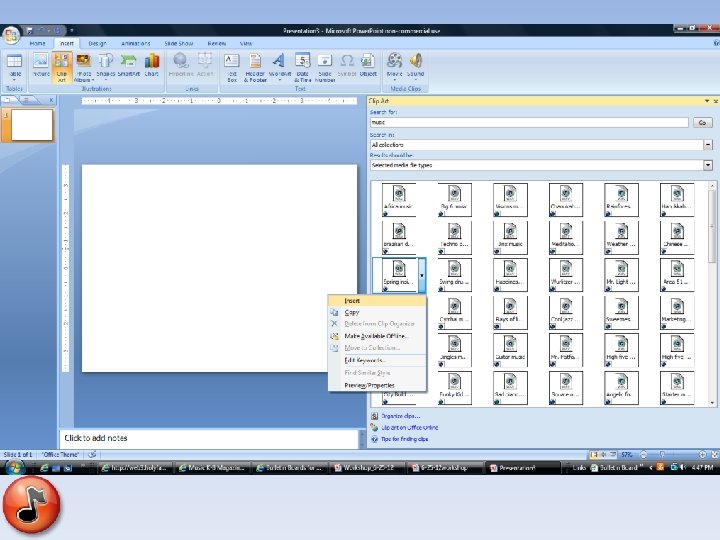
Task: Select the Mr. Light sound clip
Action: (x=621, y=275)
